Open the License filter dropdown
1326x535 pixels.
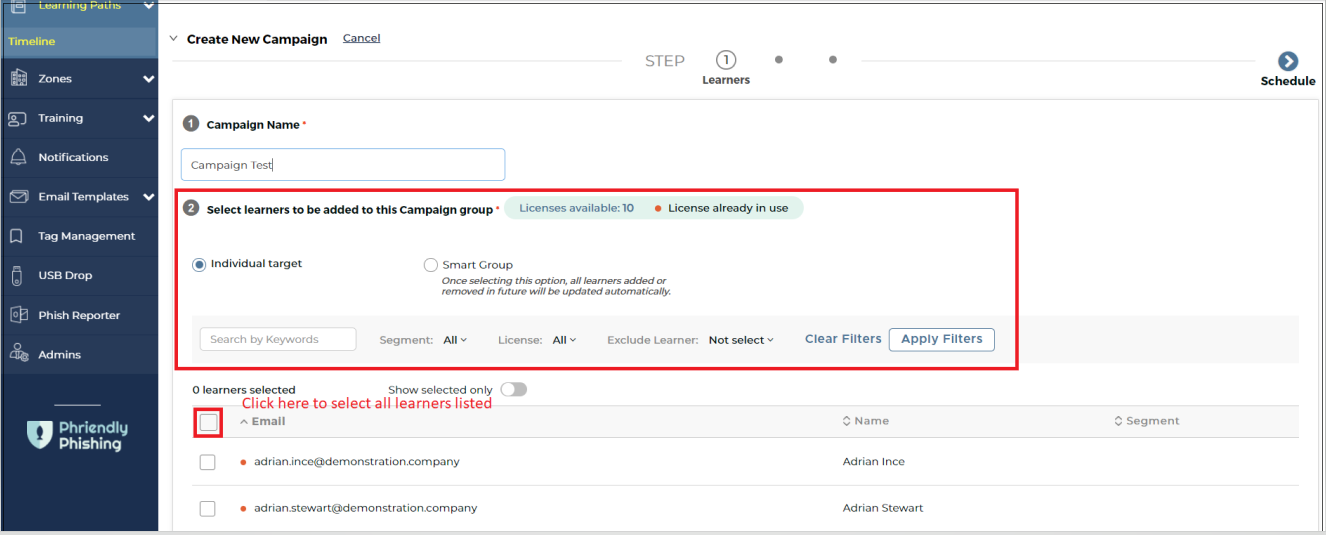564,340
